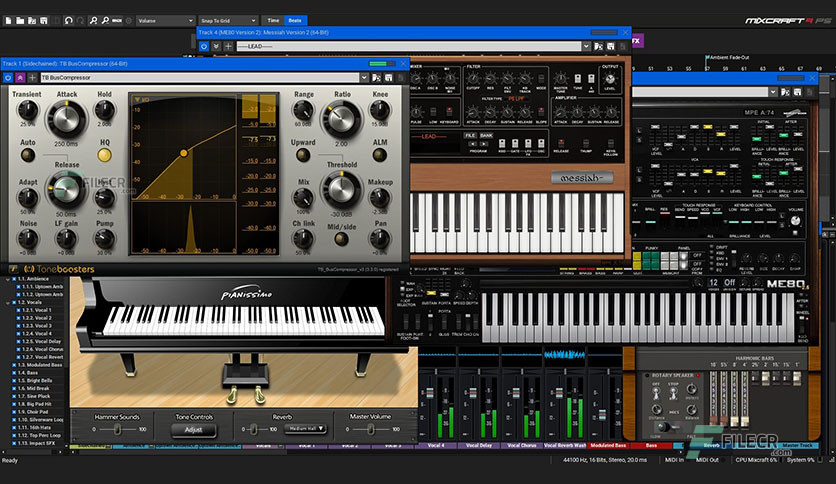Switch timeline to Beats mode

pyautogui.click(x=295, y=21)
